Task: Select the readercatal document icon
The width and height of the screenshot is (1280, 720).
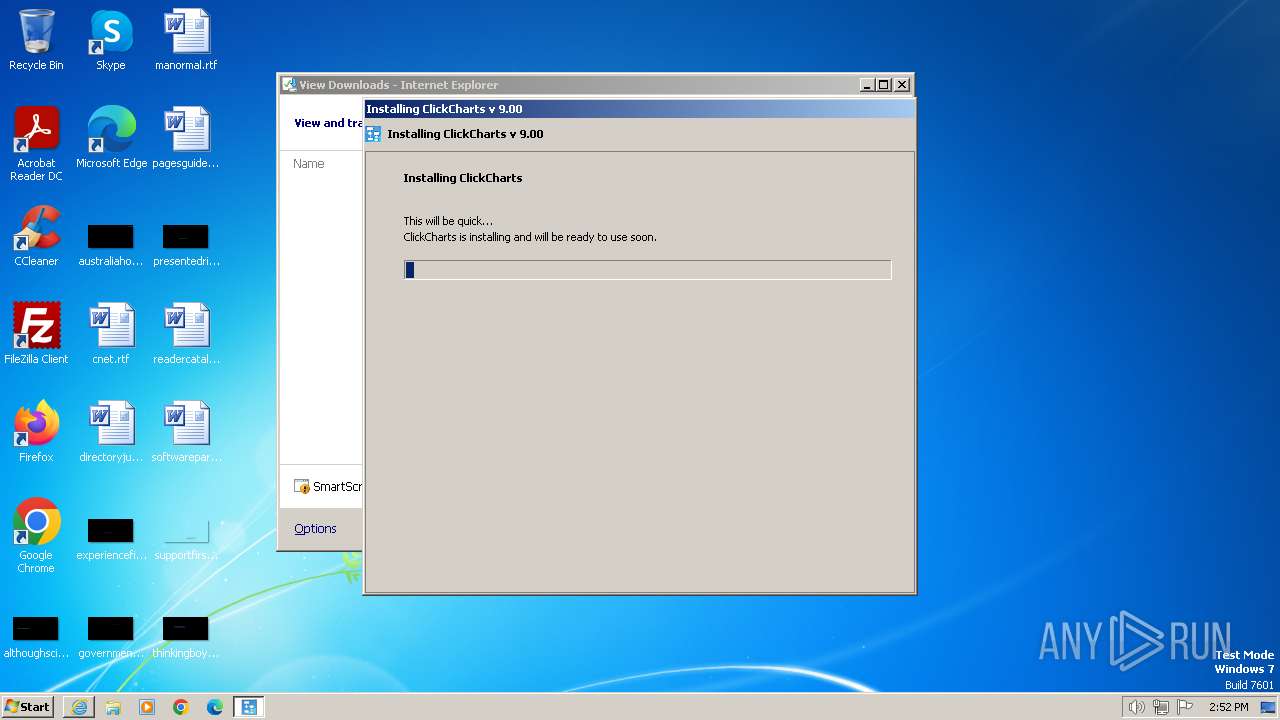Action: tap(186, 334)
